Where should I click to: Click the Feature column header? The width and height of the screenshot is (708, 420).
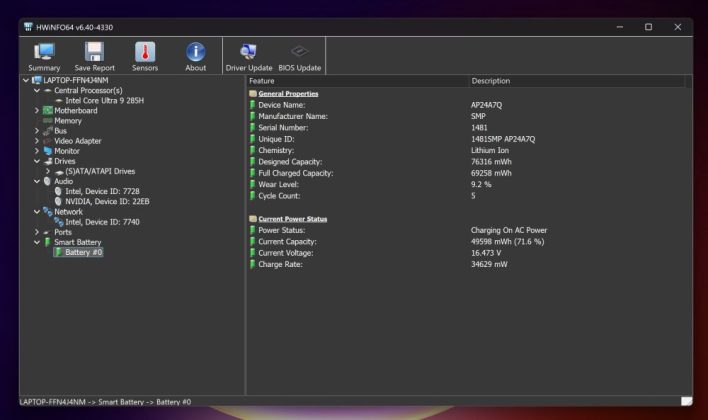click(262, 80)
